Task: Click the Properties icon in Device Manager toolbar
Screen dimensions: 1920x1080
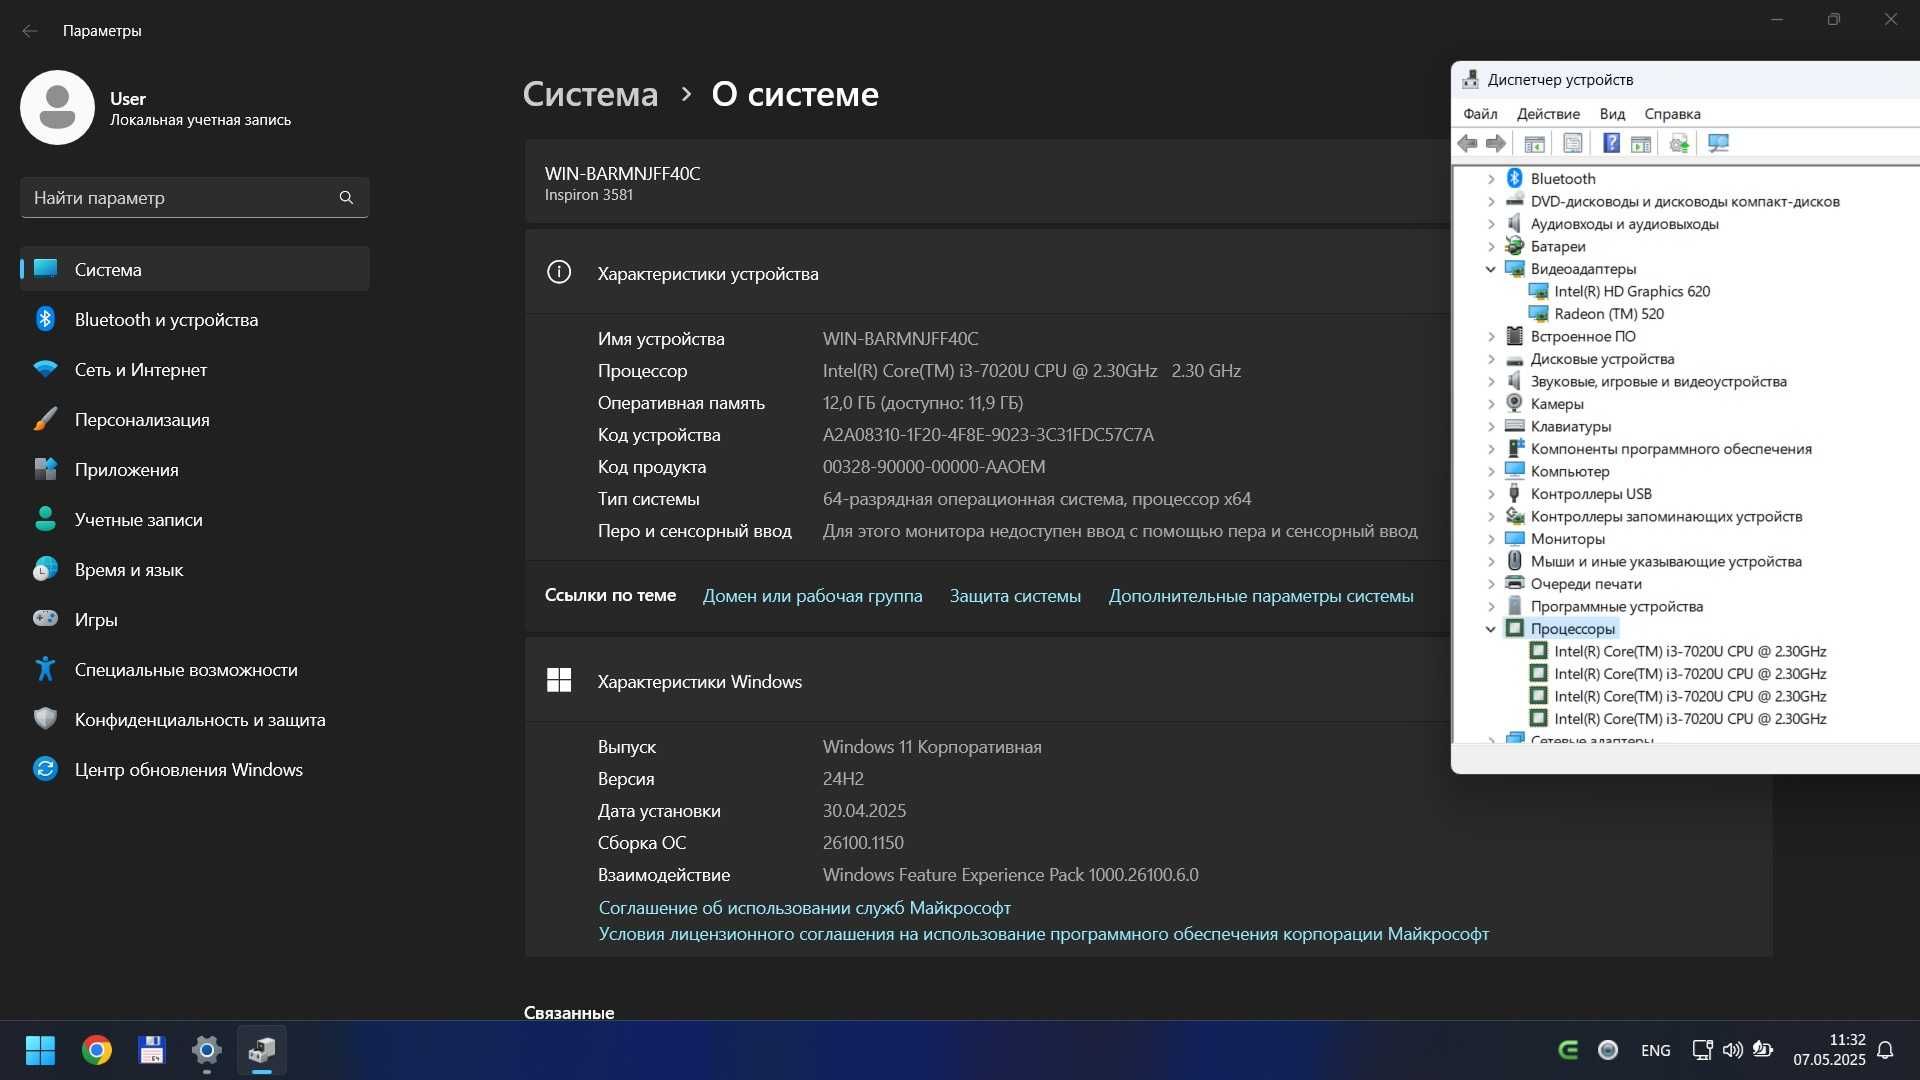Action: click(x=1573, y=143)
